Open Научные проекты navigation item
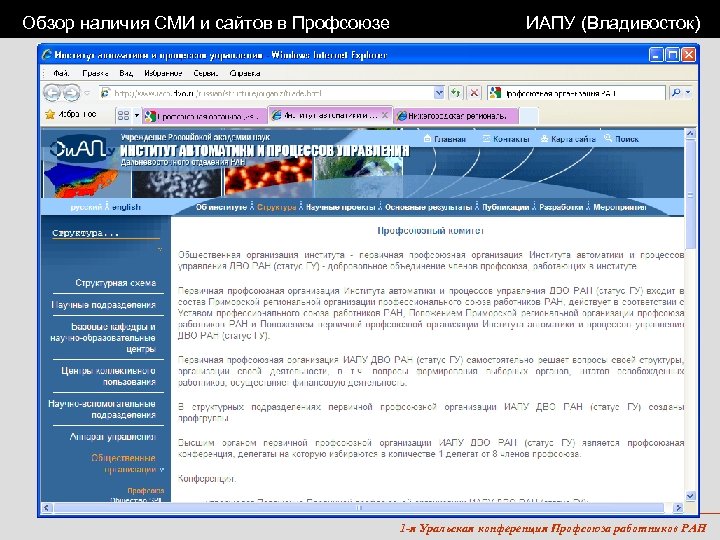This screenshot has width=720, height=540. [340, 207]
